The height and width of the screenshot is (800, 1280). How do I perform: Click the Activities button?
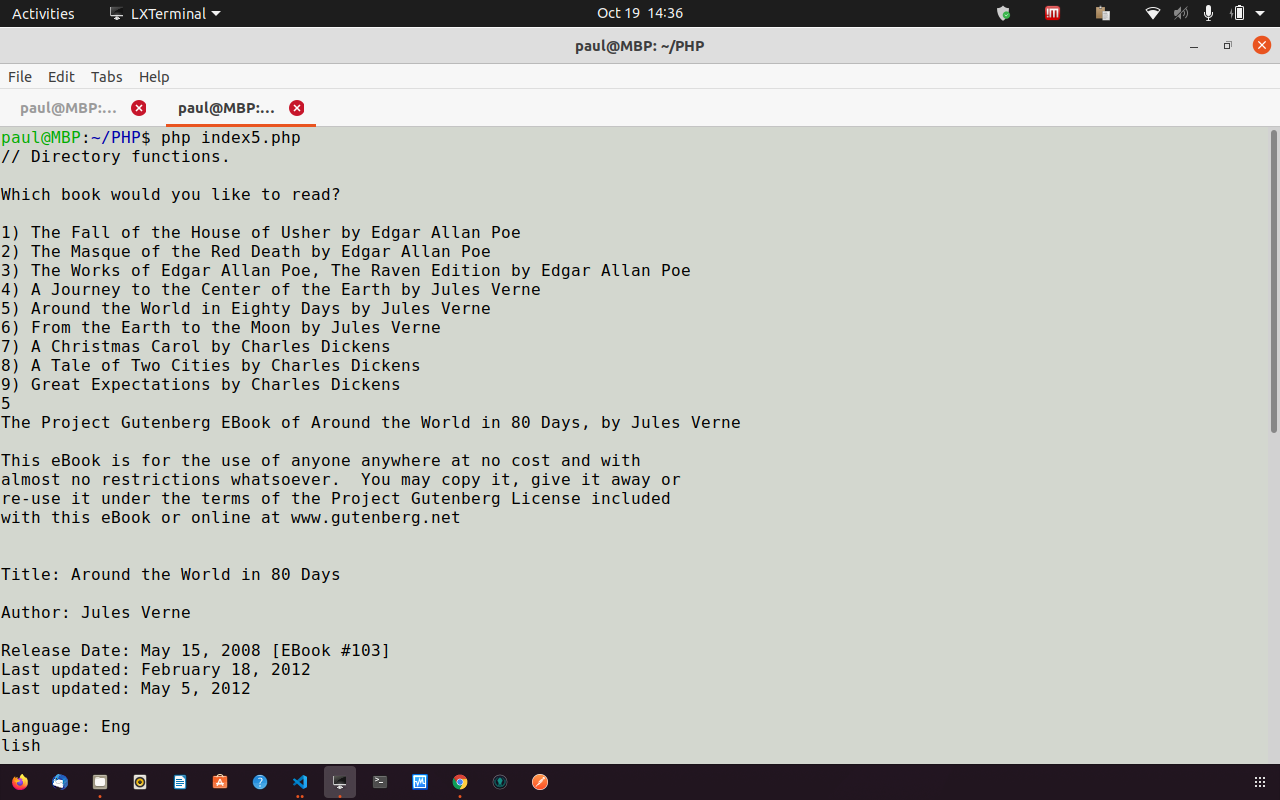click(x=43, y=13)
